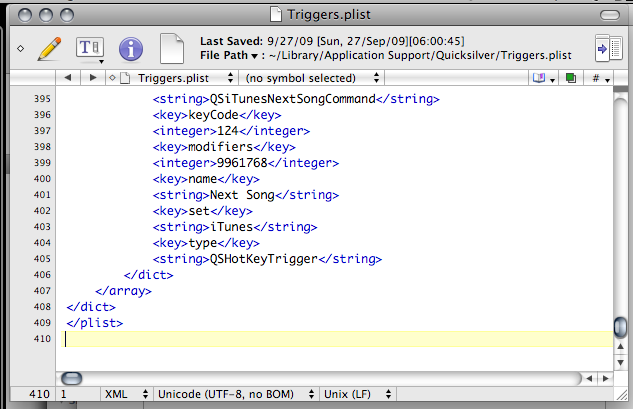Toggle the documents drawer icon
Screen dimensions: 633x409
pos(606,48)
